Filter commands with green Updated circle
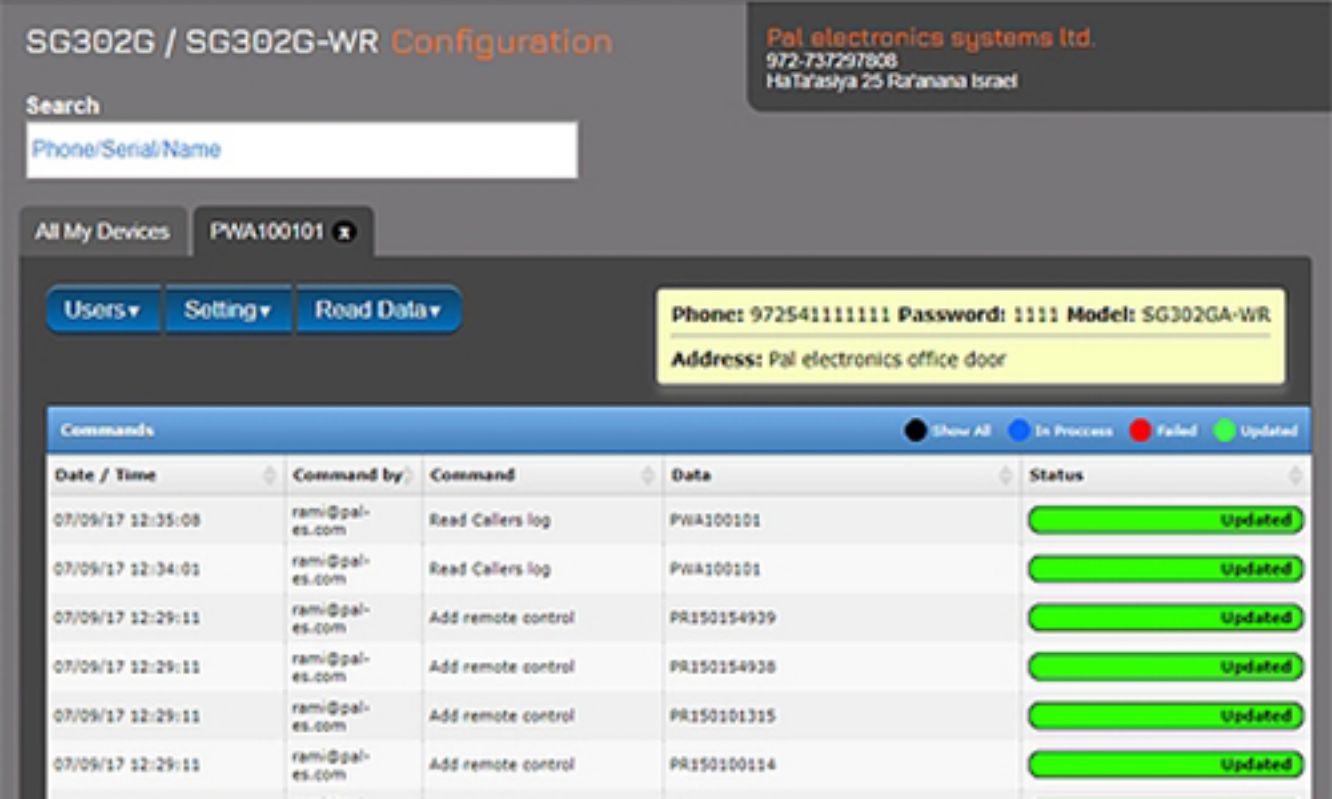Screen dimensions: 1332x799 [x=1224, y=431]
